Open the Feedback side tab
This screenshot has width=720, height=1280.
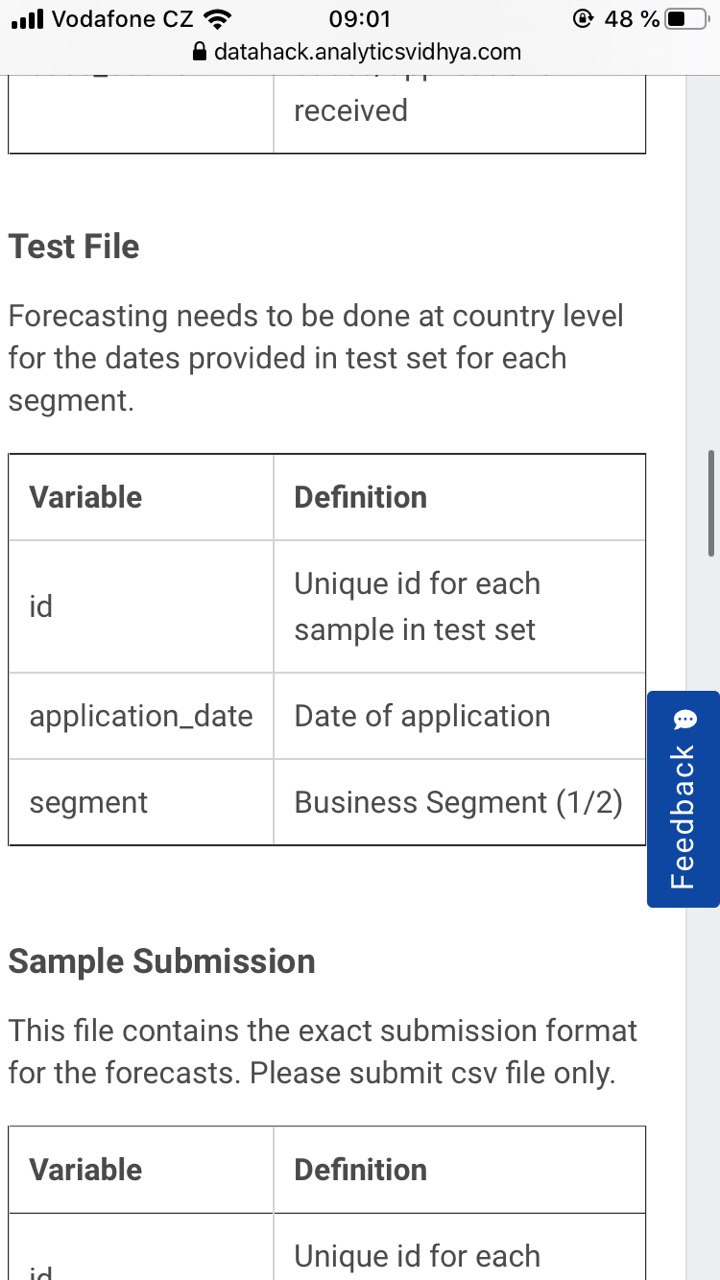[683, 799]
